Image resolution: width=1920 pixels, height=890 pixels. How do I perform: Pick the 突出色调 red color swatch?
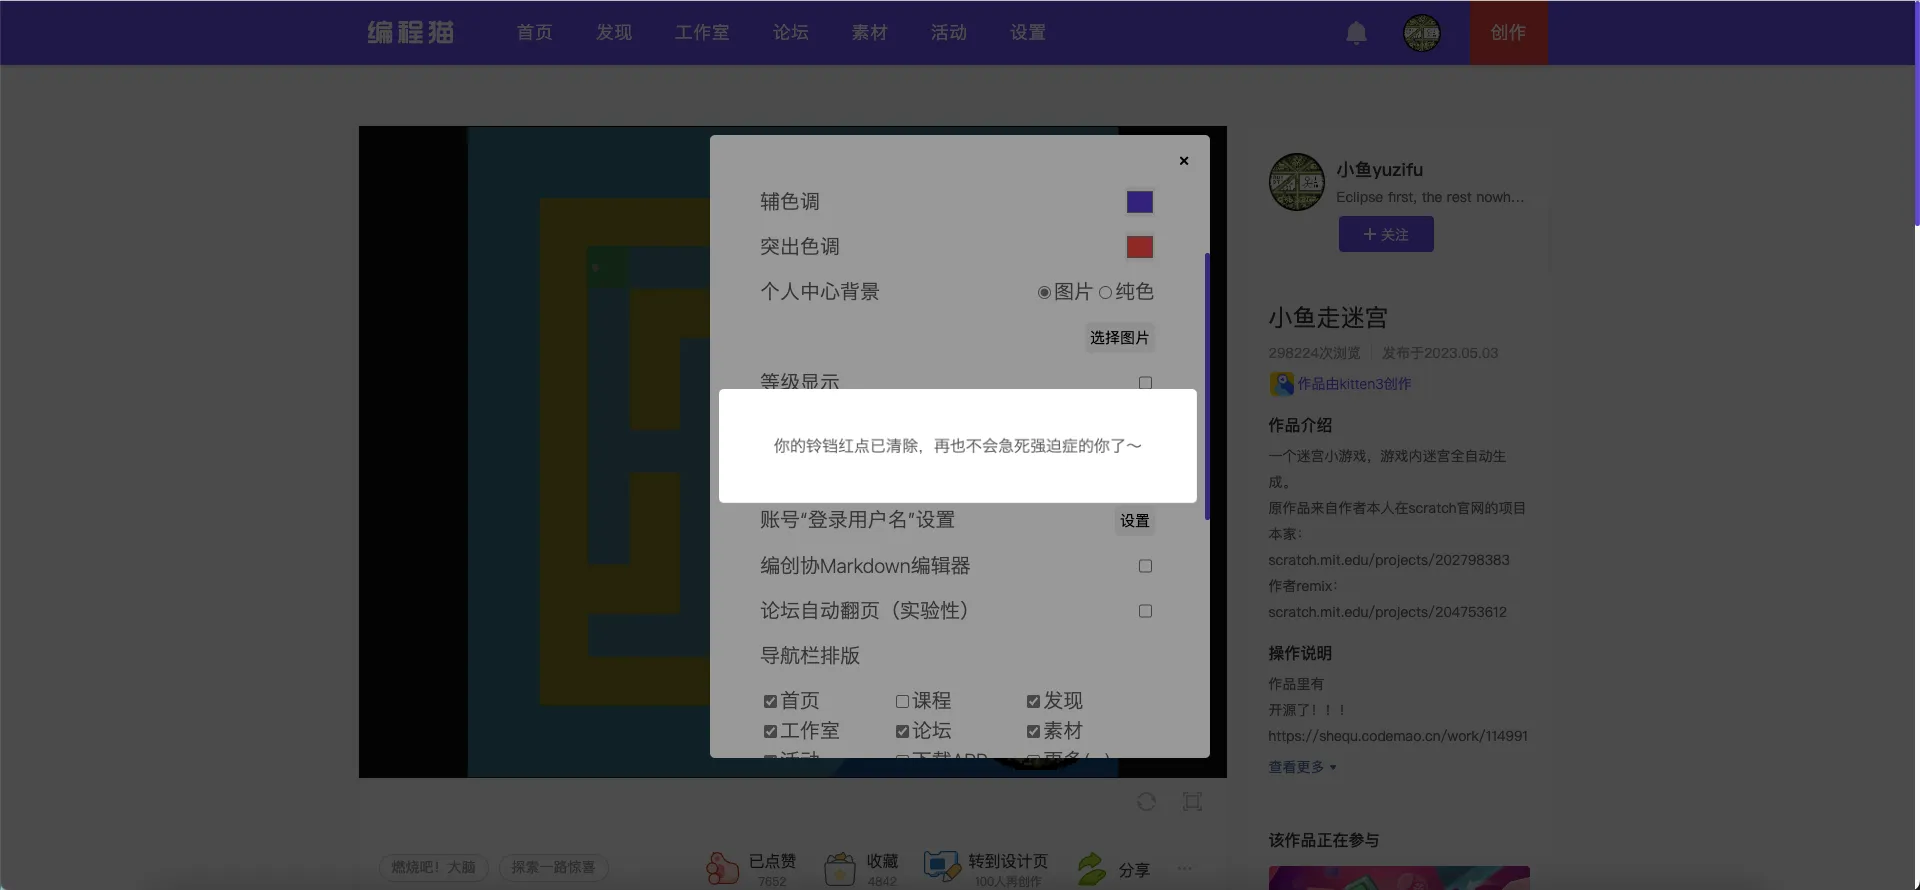click(1139, 247)
